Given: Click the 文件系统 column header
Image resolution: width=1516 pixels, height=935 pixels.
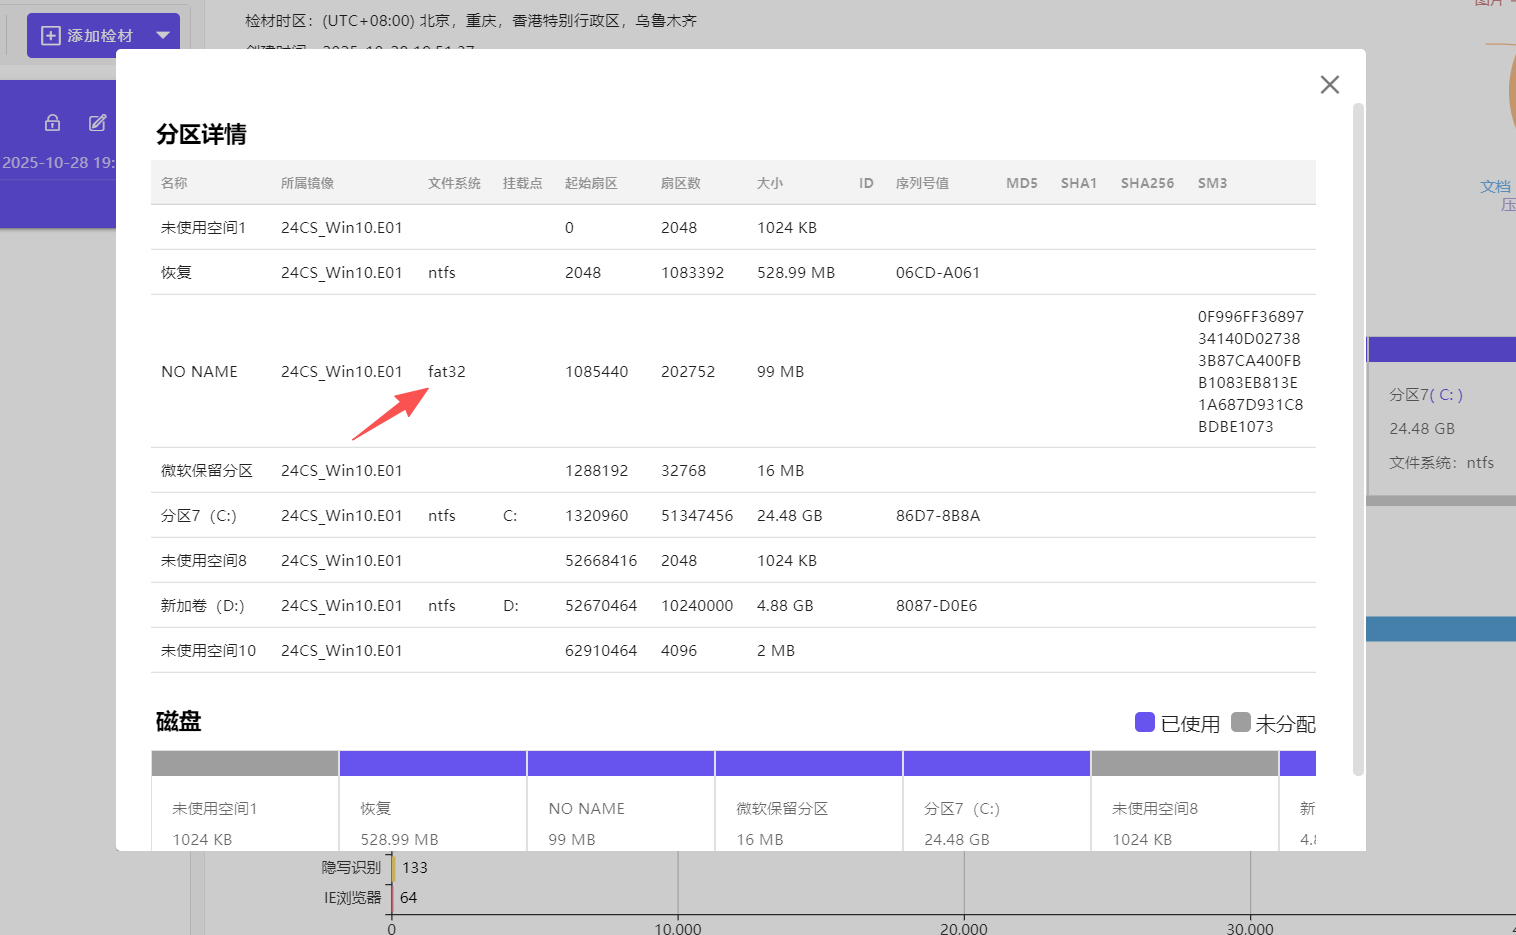Looking at the screenshot, I should click(x=454, y=183).
